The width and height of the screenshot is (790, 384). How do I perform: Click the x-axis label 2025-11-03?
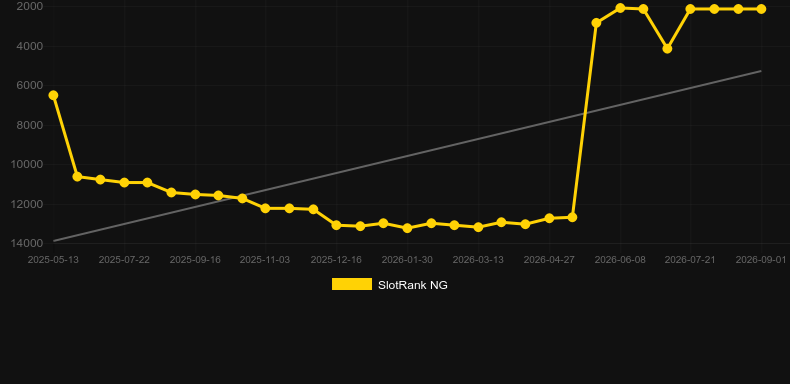pos(265,260)
